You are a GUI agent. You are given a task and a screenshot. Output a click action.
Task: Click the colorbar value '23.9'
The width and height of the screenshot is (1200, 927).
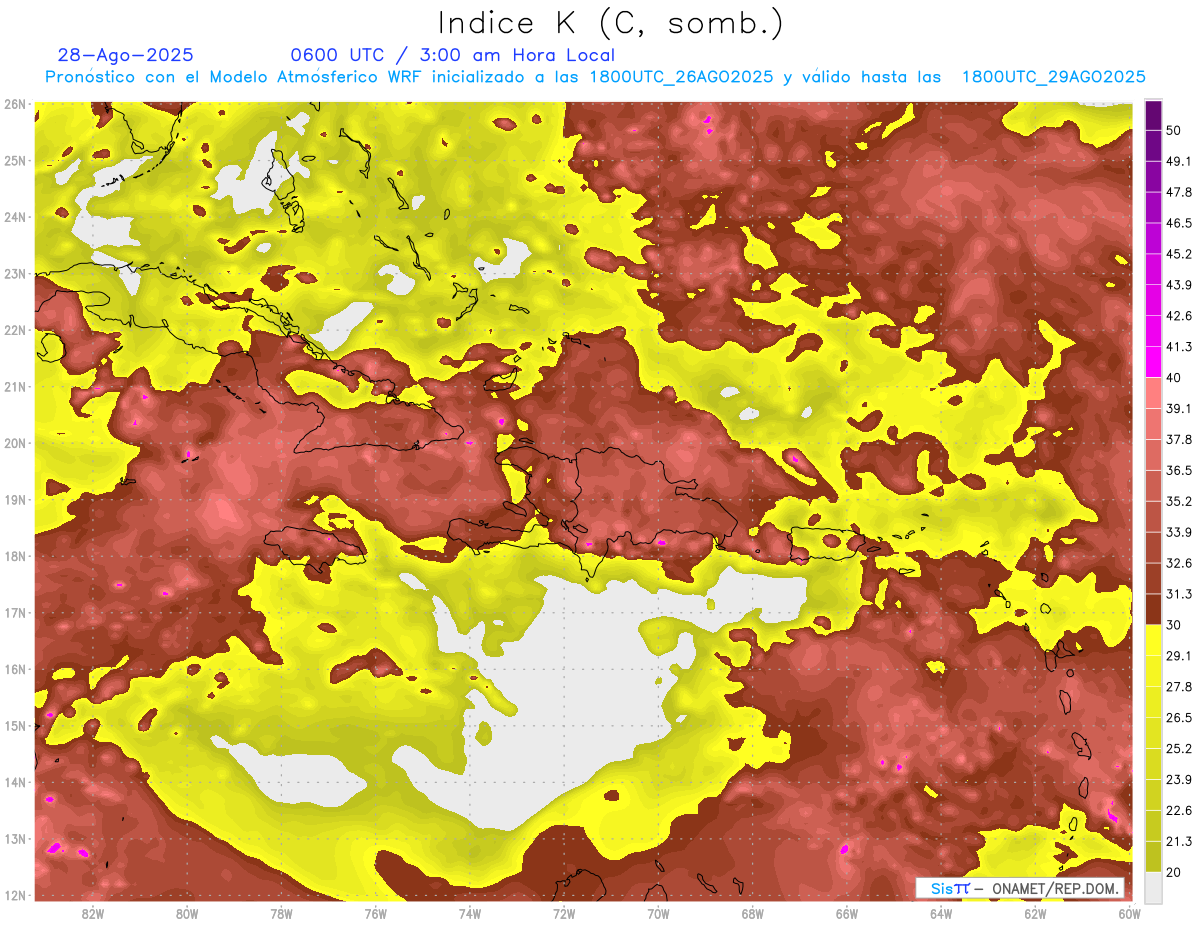pos(1178,779)
